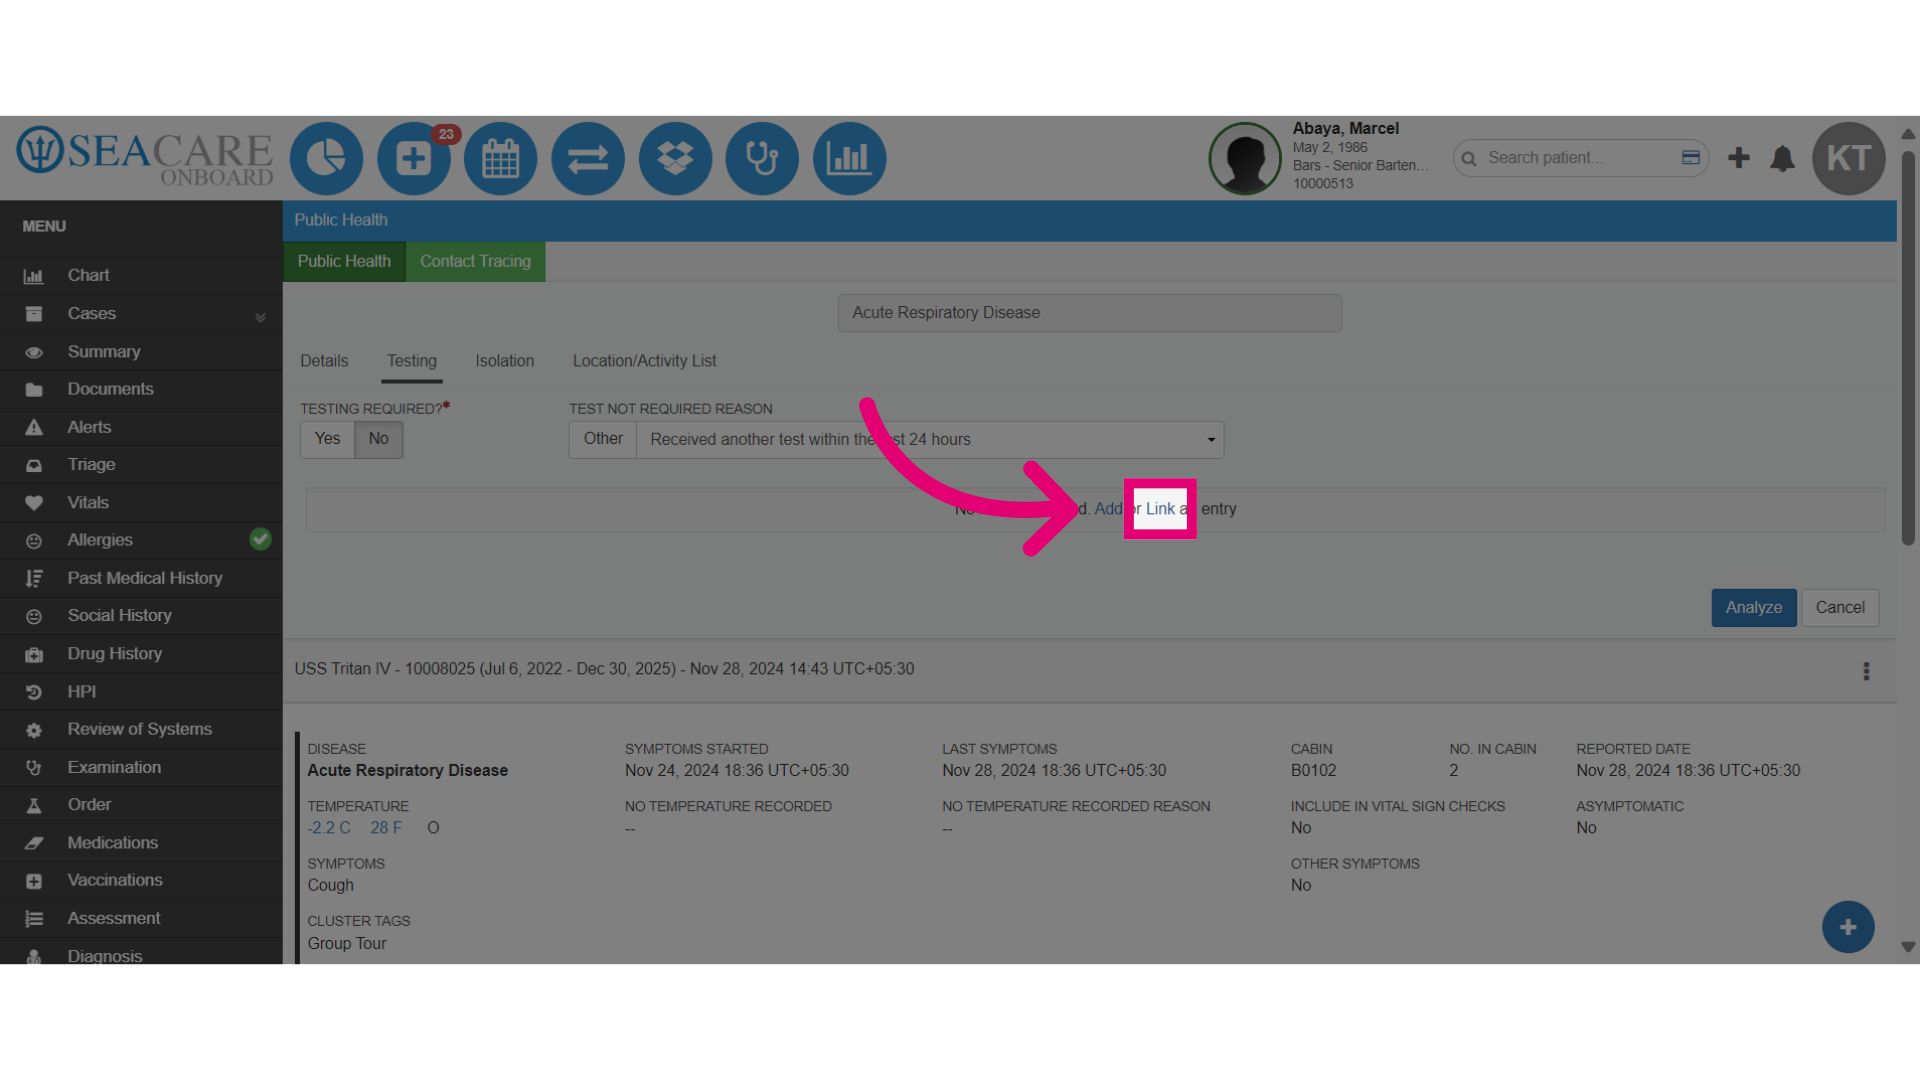This screenshot has height=1080, width=1920.
Task: Click the Drug History briefcase icon
Action: coord(34,655)
